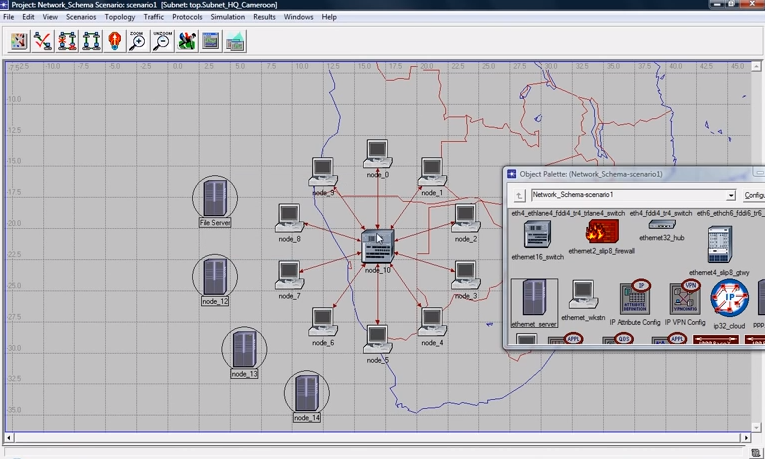This screenshot has width=765, height=459.
Task: Select workstation node_1
Action: point(432,172)
